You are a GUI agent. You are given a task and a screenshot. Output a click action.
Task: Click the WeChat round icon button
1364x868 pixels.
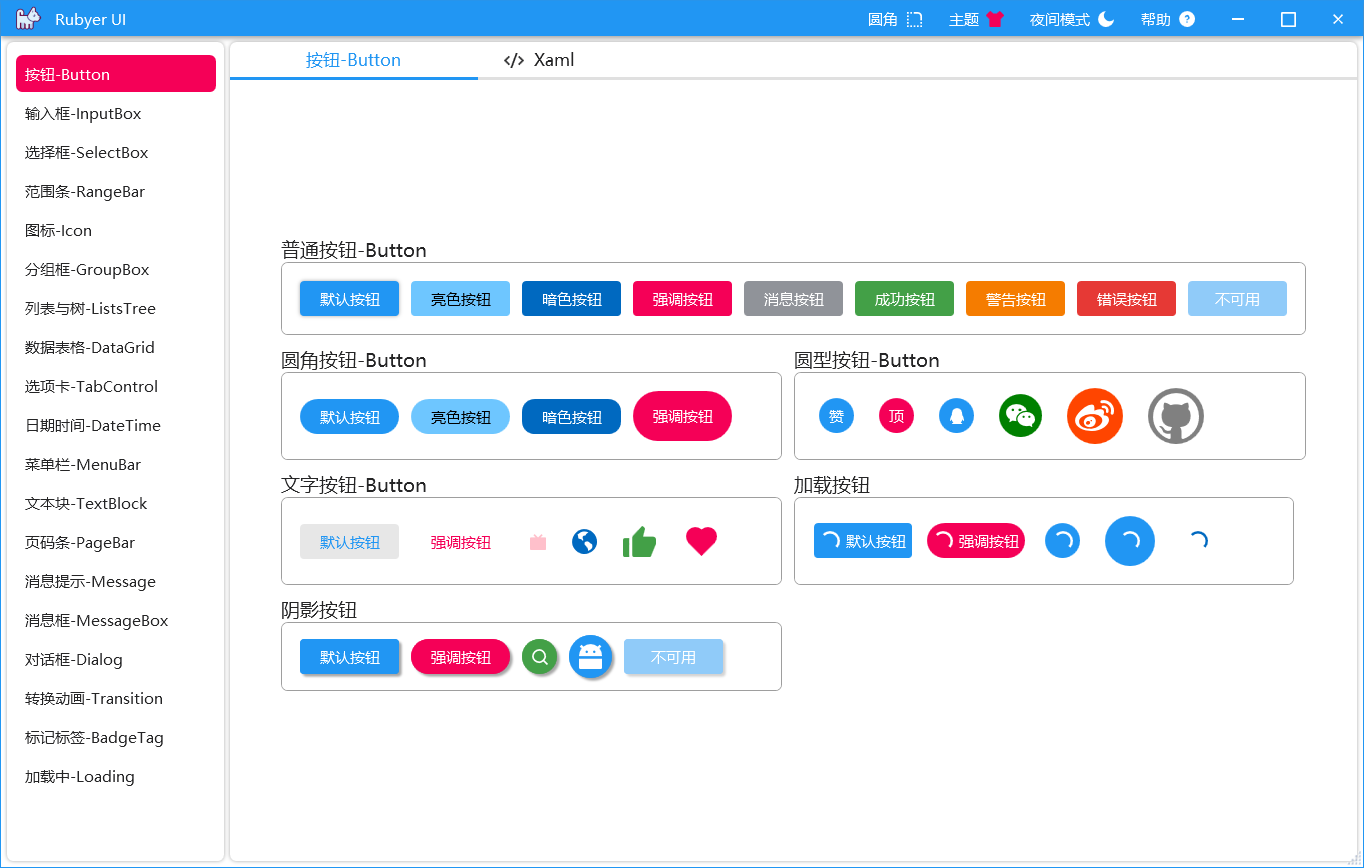(x=1020, y=416)
